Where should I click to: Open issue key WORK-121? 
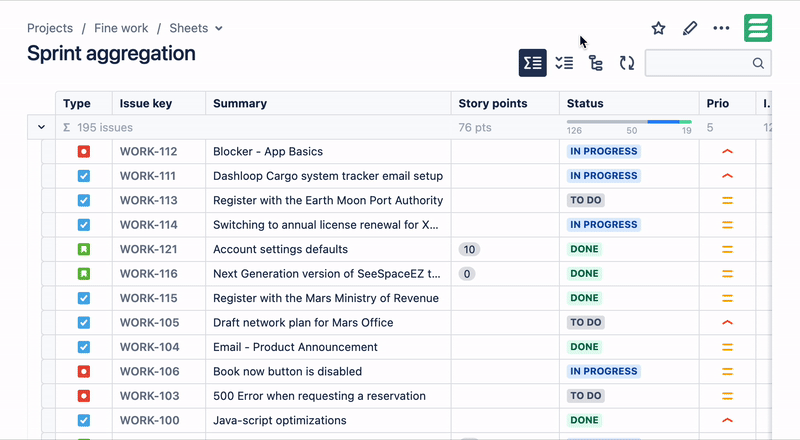(x=148, y=250)
